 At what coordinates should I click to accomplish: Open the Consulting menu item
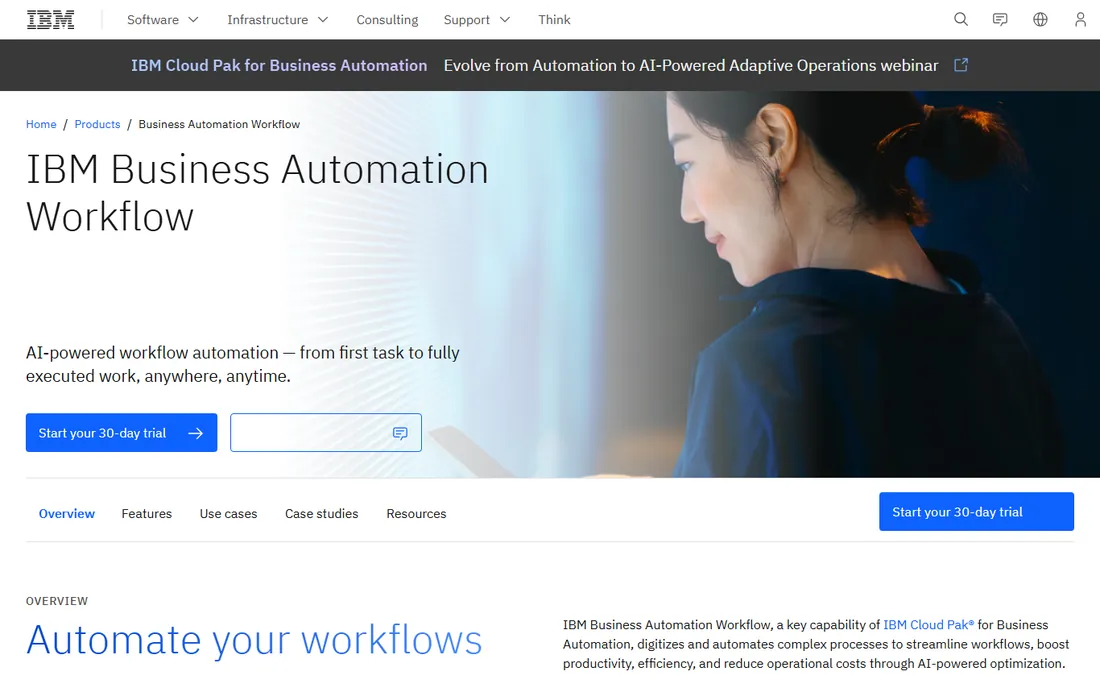pos(387,20)
